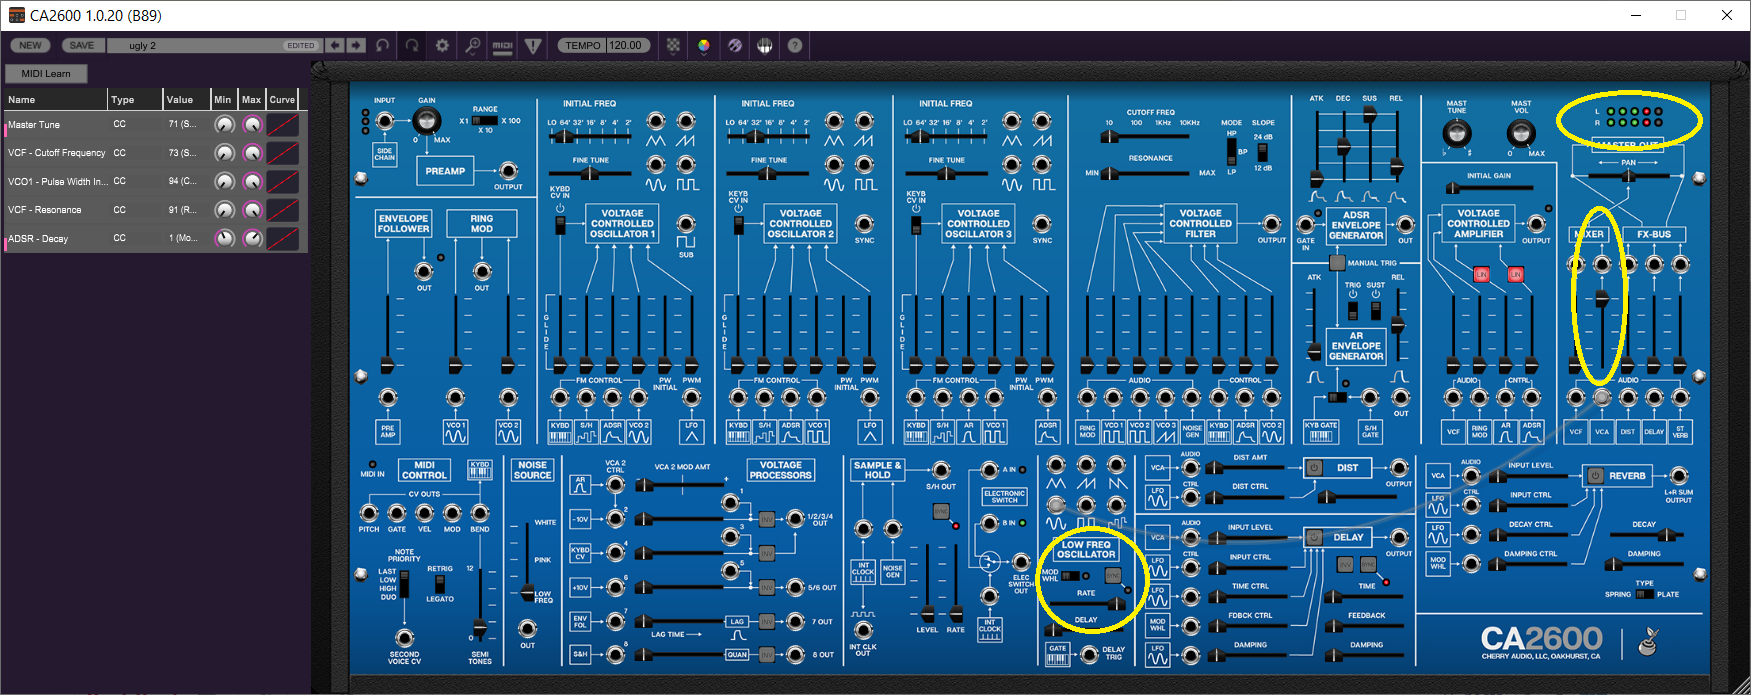Viewport: 1751px width, 695px height.
Task: Open the color wheel cable colors menu
Action: [x=704, y=45]
